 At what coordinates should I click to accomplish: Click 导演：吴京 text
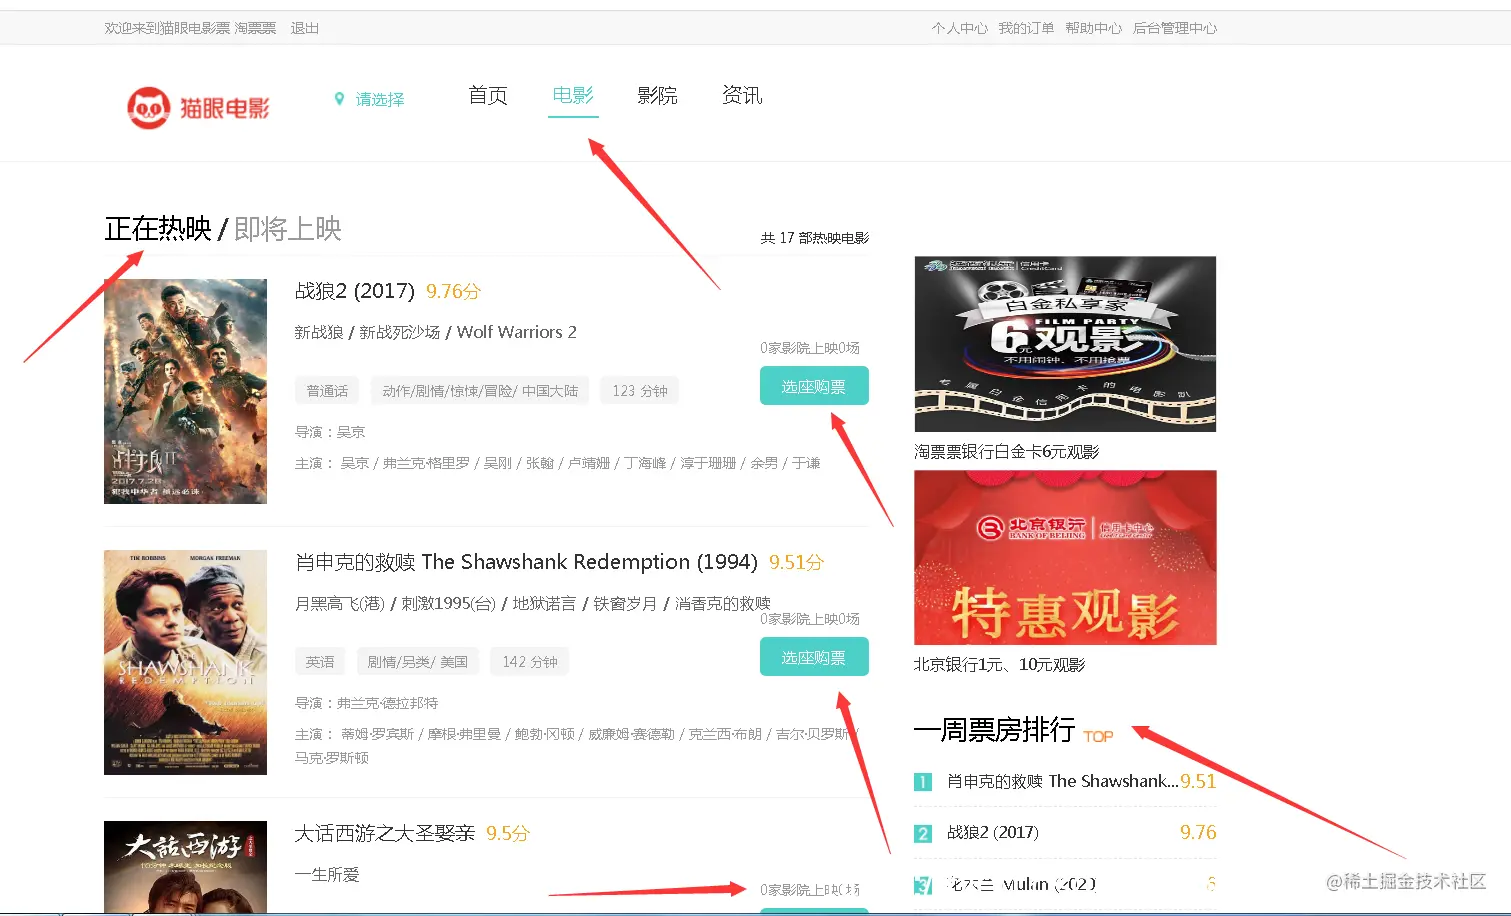(x=330, y=432)
